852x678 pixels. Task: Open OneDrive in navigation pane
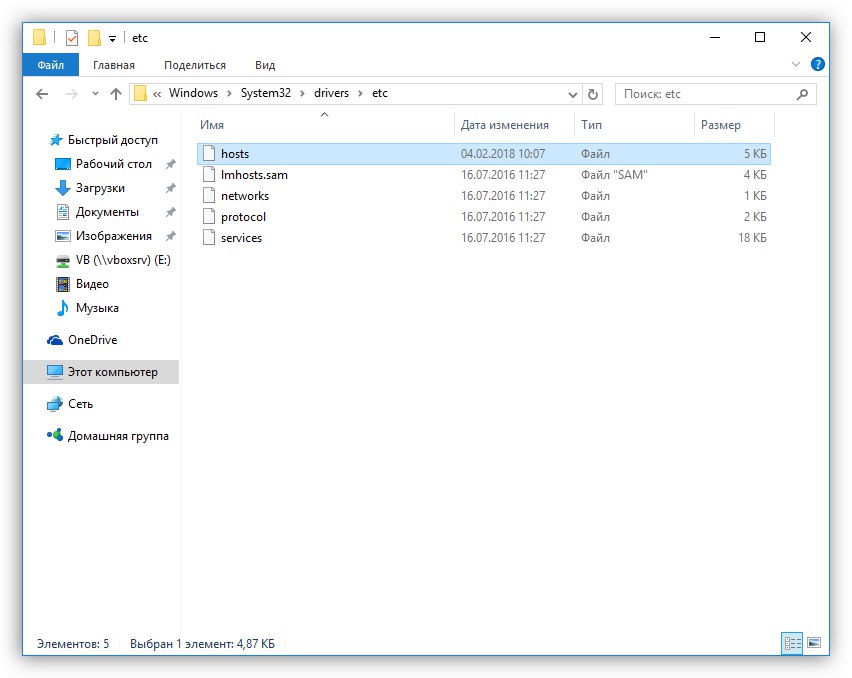92,340
